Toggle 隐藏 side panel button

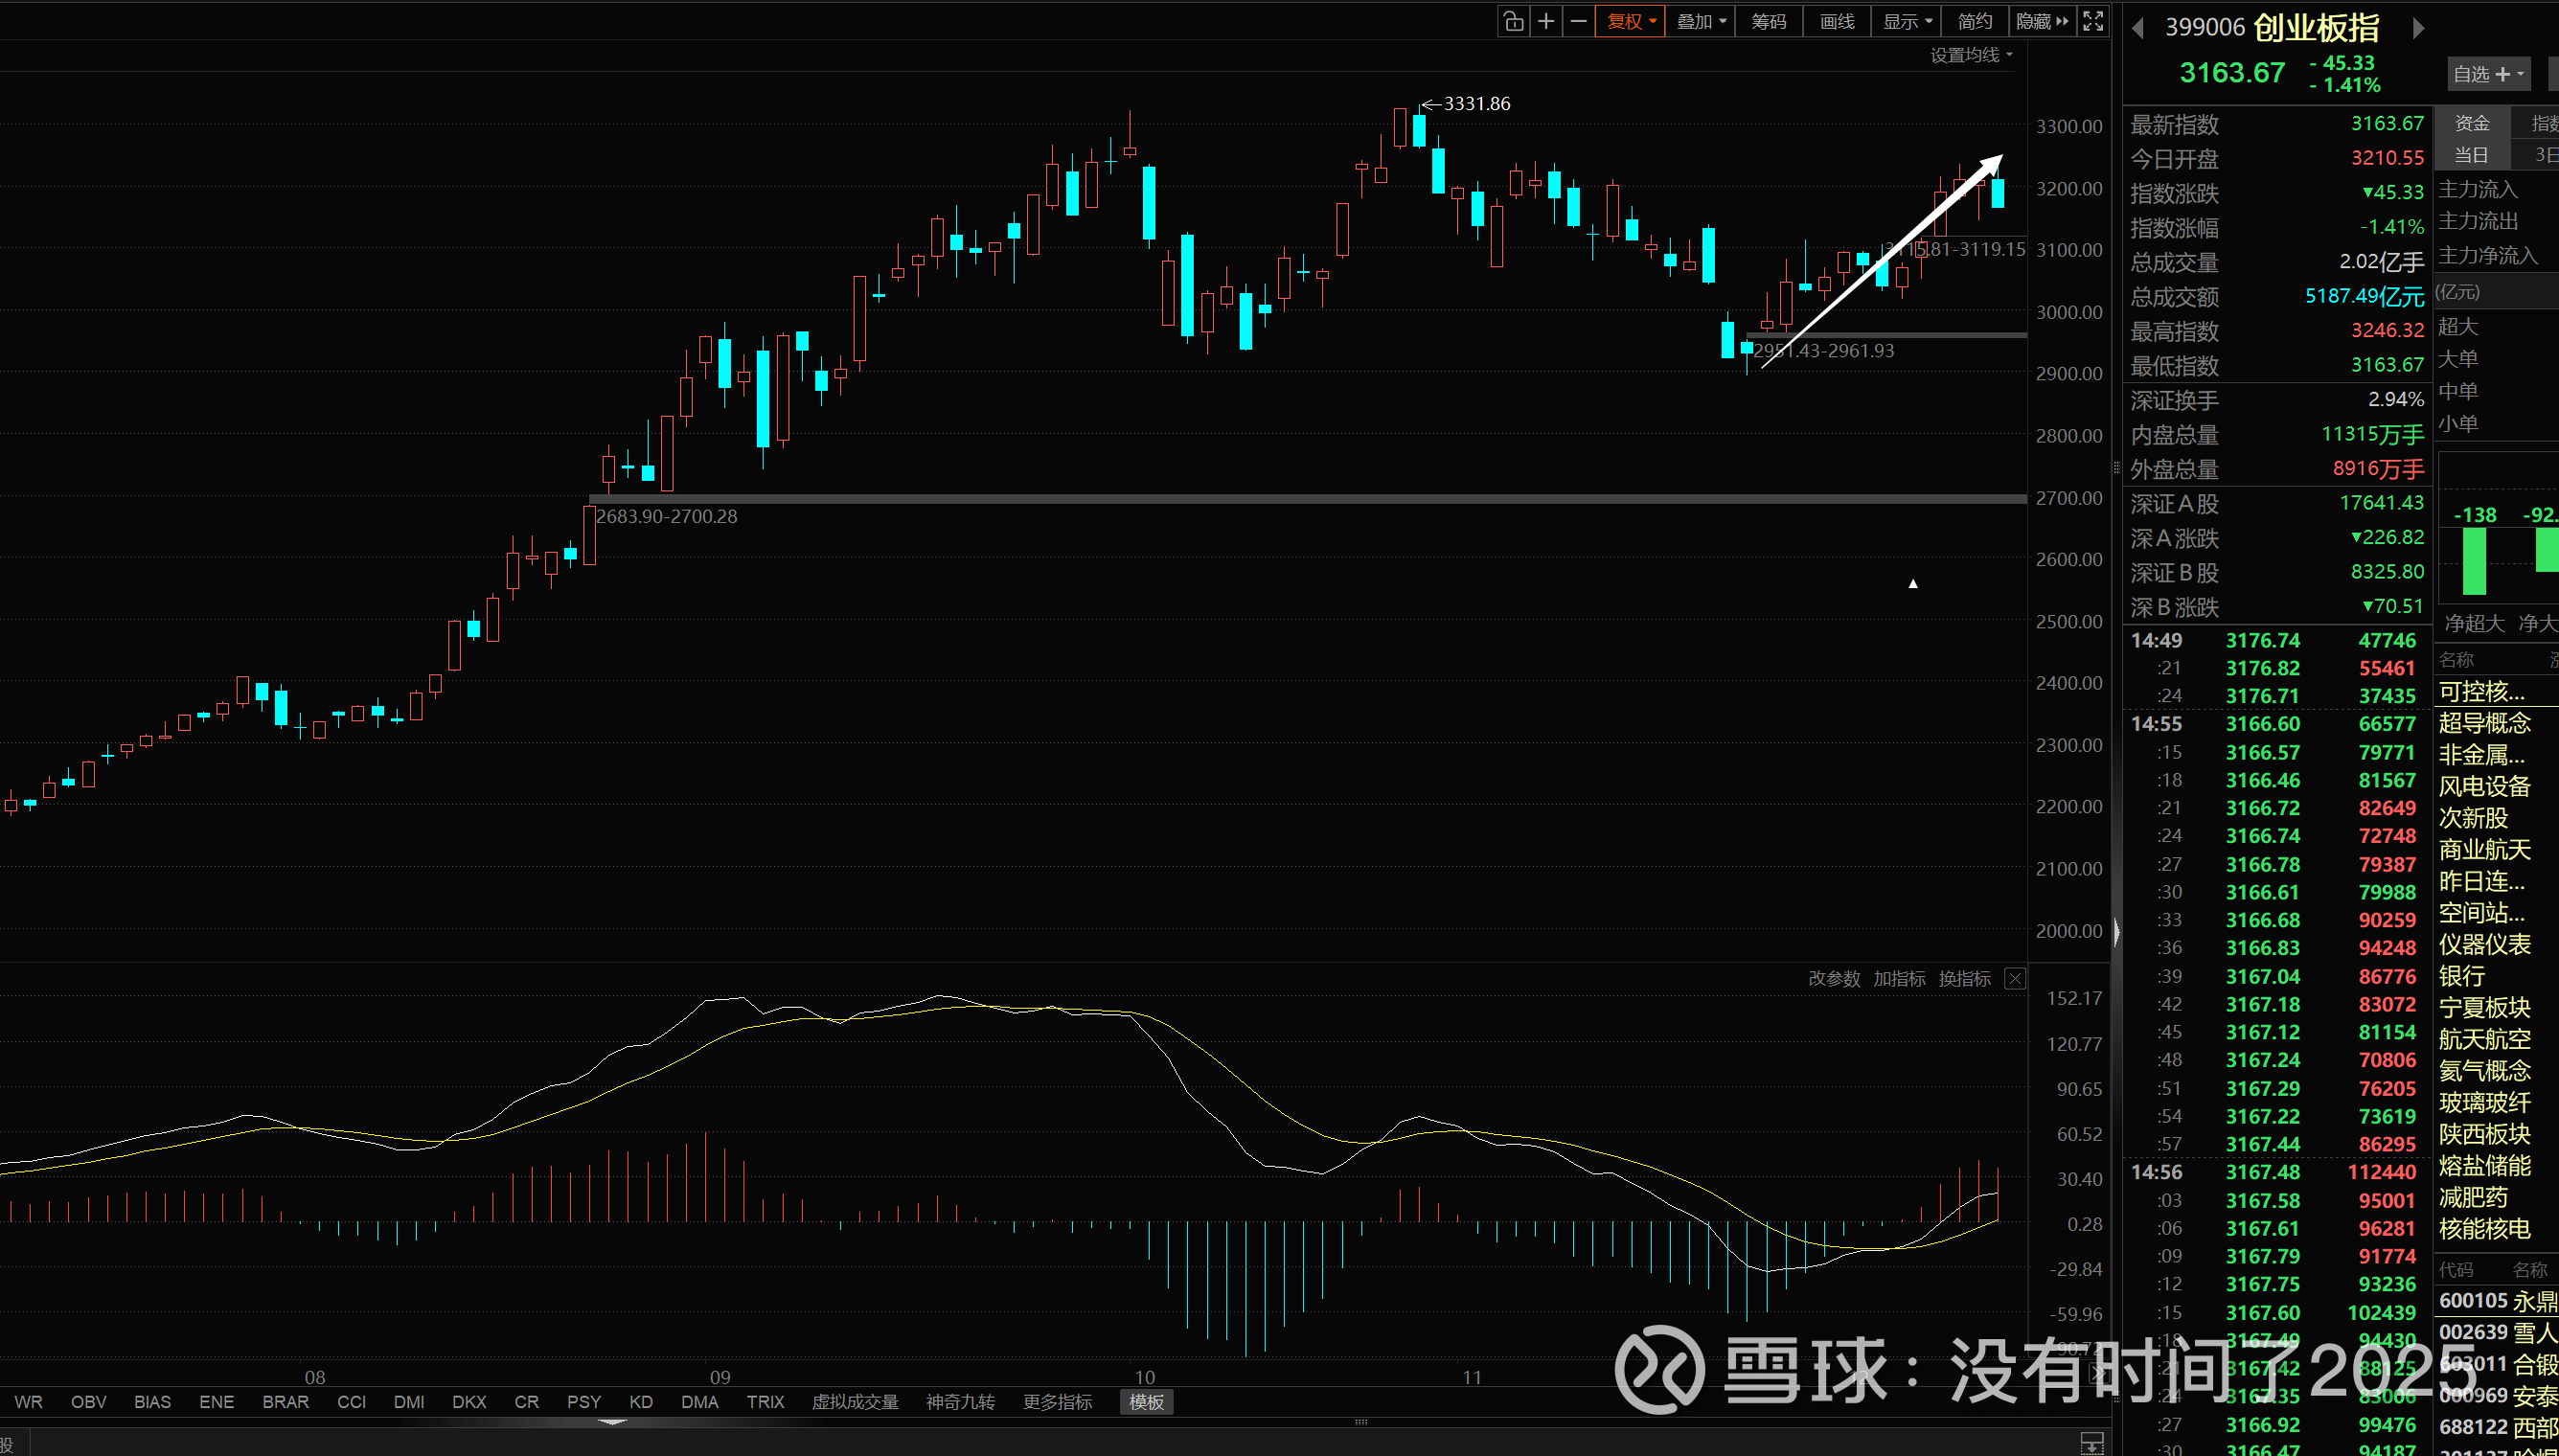(x=2041, y=21)
